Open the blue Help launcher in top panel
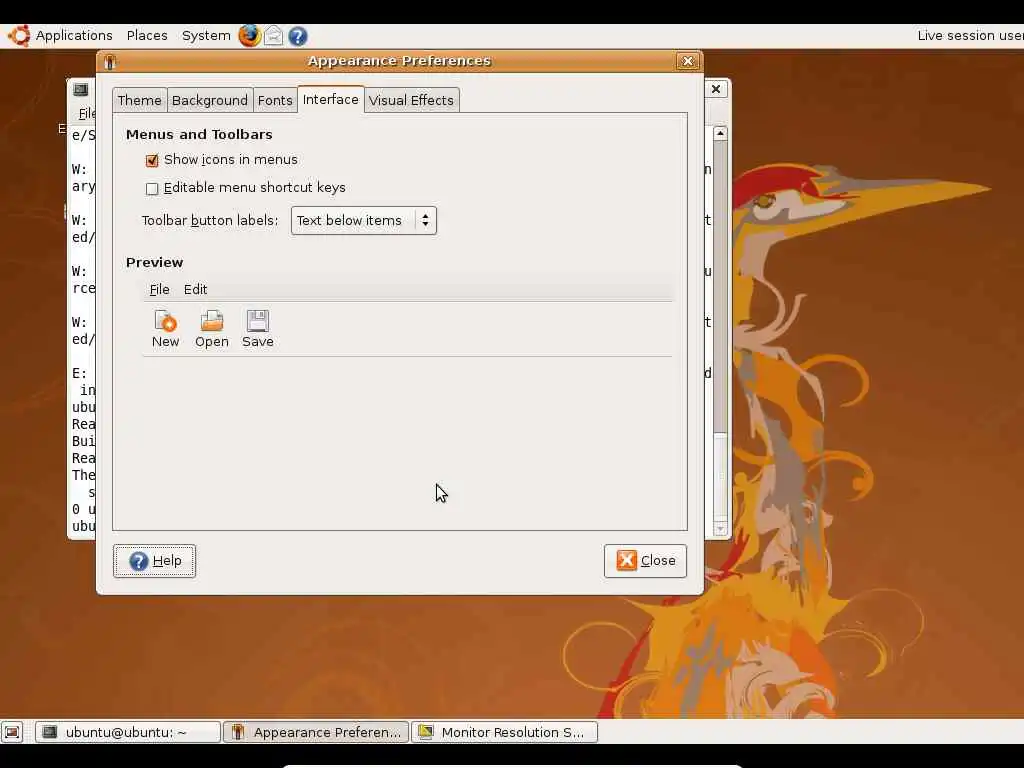This screenshot has width=1024, height=768. point(298,36)
